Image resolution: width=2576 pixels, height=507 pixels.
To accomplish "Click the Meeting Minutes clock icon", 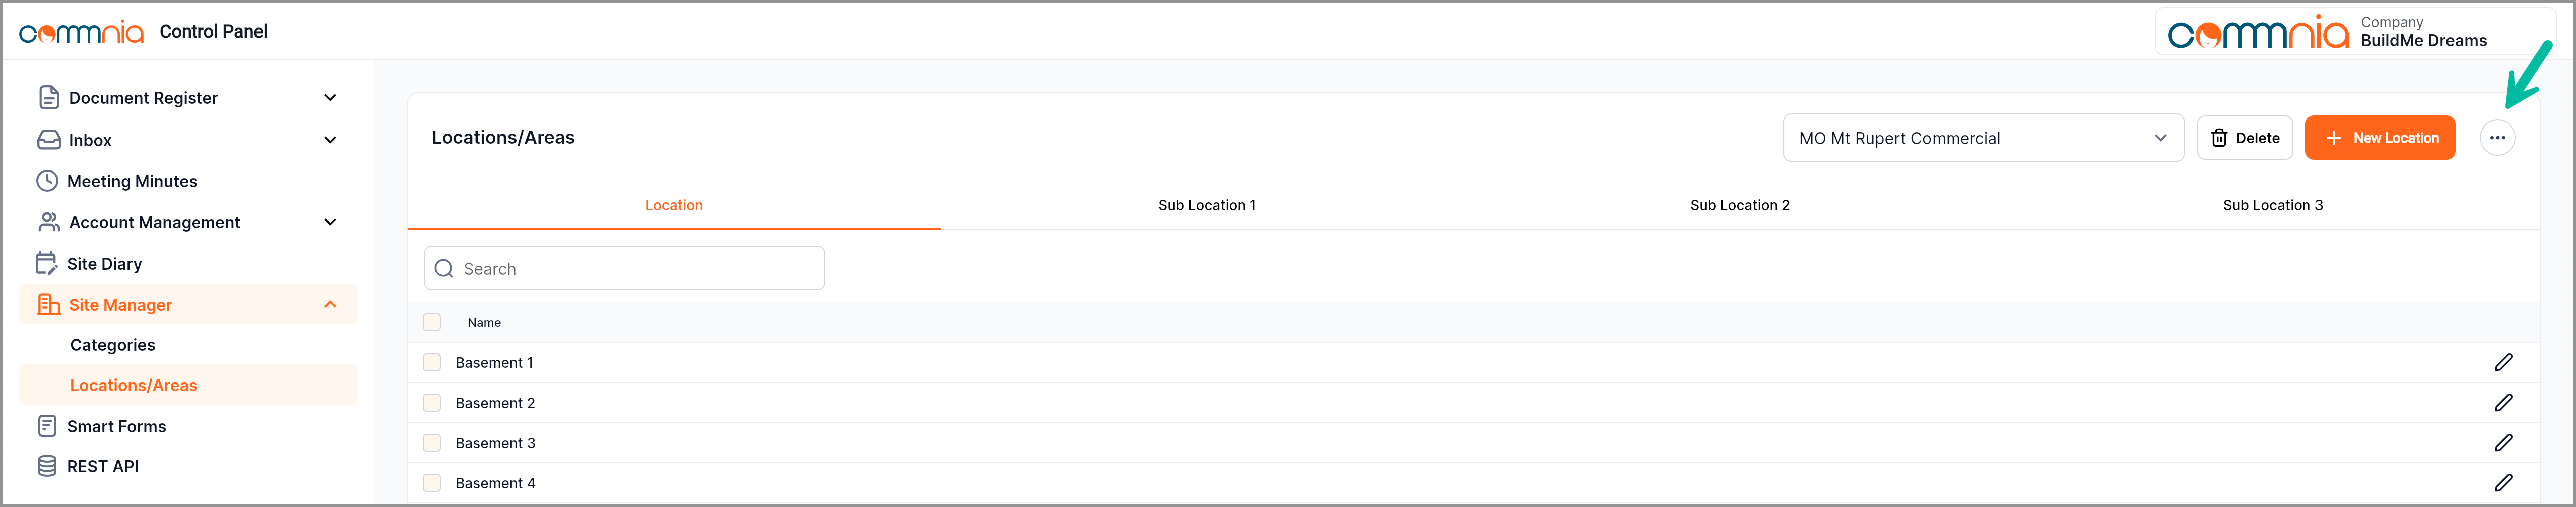I will 47,181.
